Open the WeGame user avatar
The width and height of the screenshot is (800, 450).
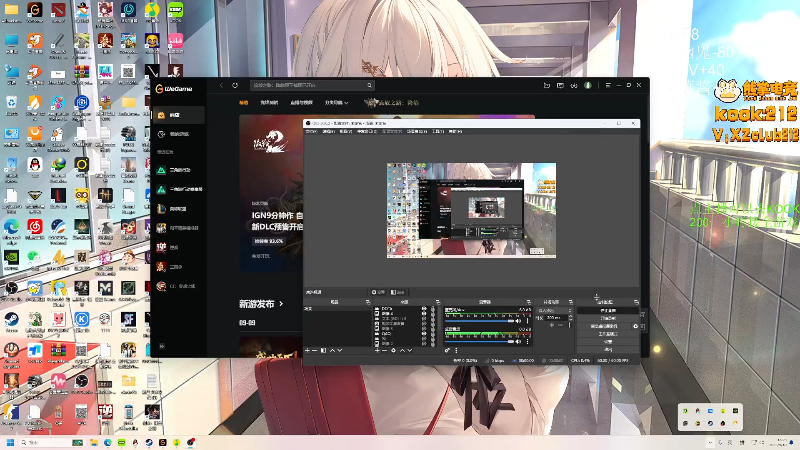(588, 85)
